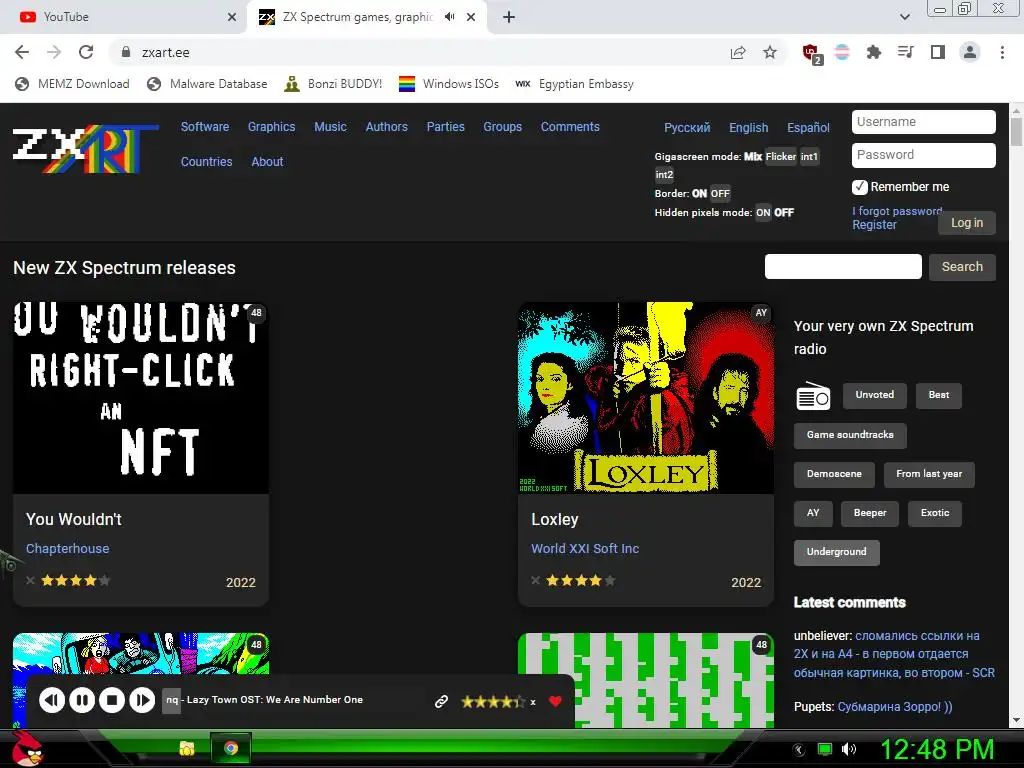The width and height of the screenshot is (1024, 768).
Task: Turn Hidden pixels mode ON
Action: (x=763, y=212)
